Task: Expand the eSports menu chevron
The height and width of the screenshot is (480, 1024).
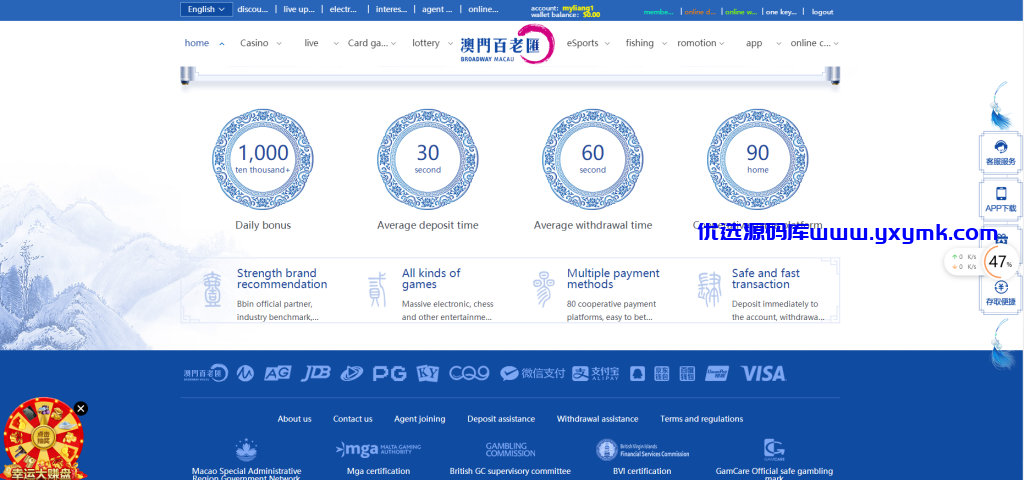Action: pos(607,44)
